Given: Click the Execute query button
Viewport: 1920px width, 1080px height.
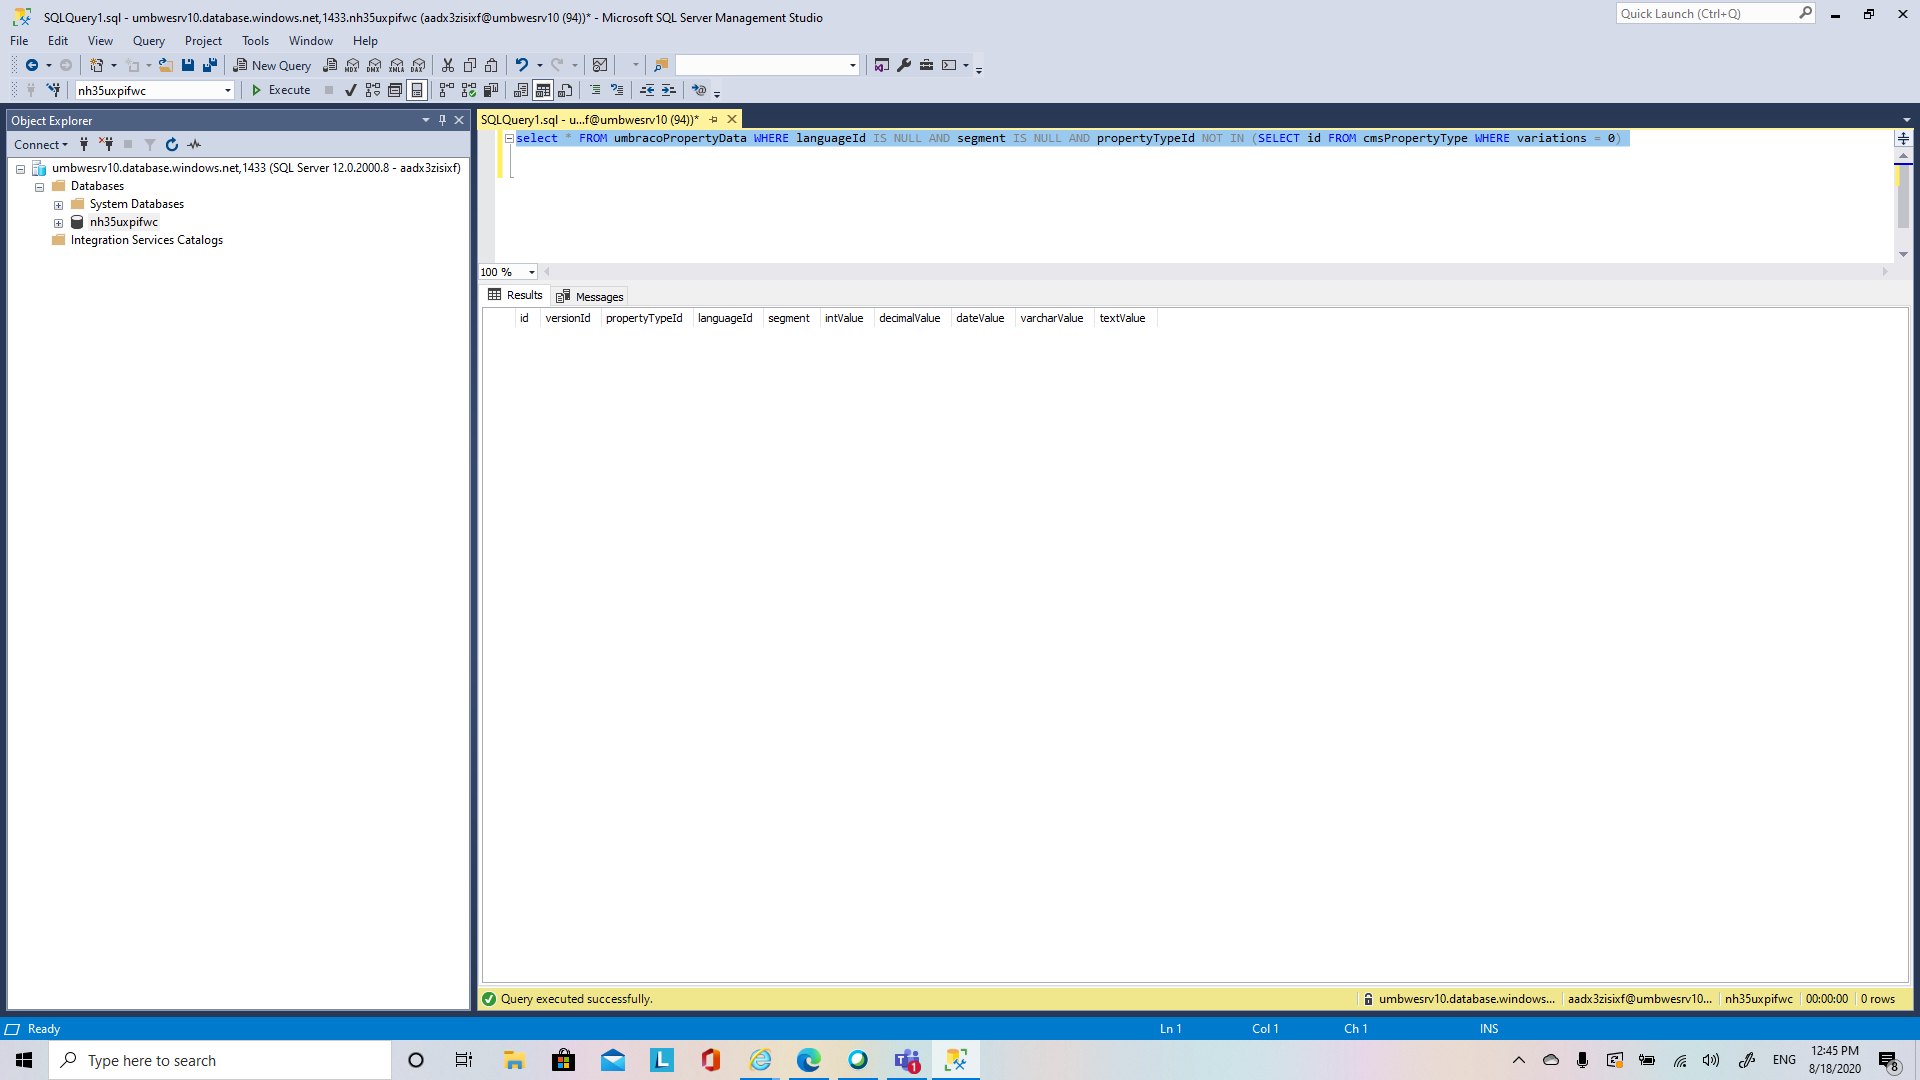Looking at the screenshot, I should click(281, 90).
